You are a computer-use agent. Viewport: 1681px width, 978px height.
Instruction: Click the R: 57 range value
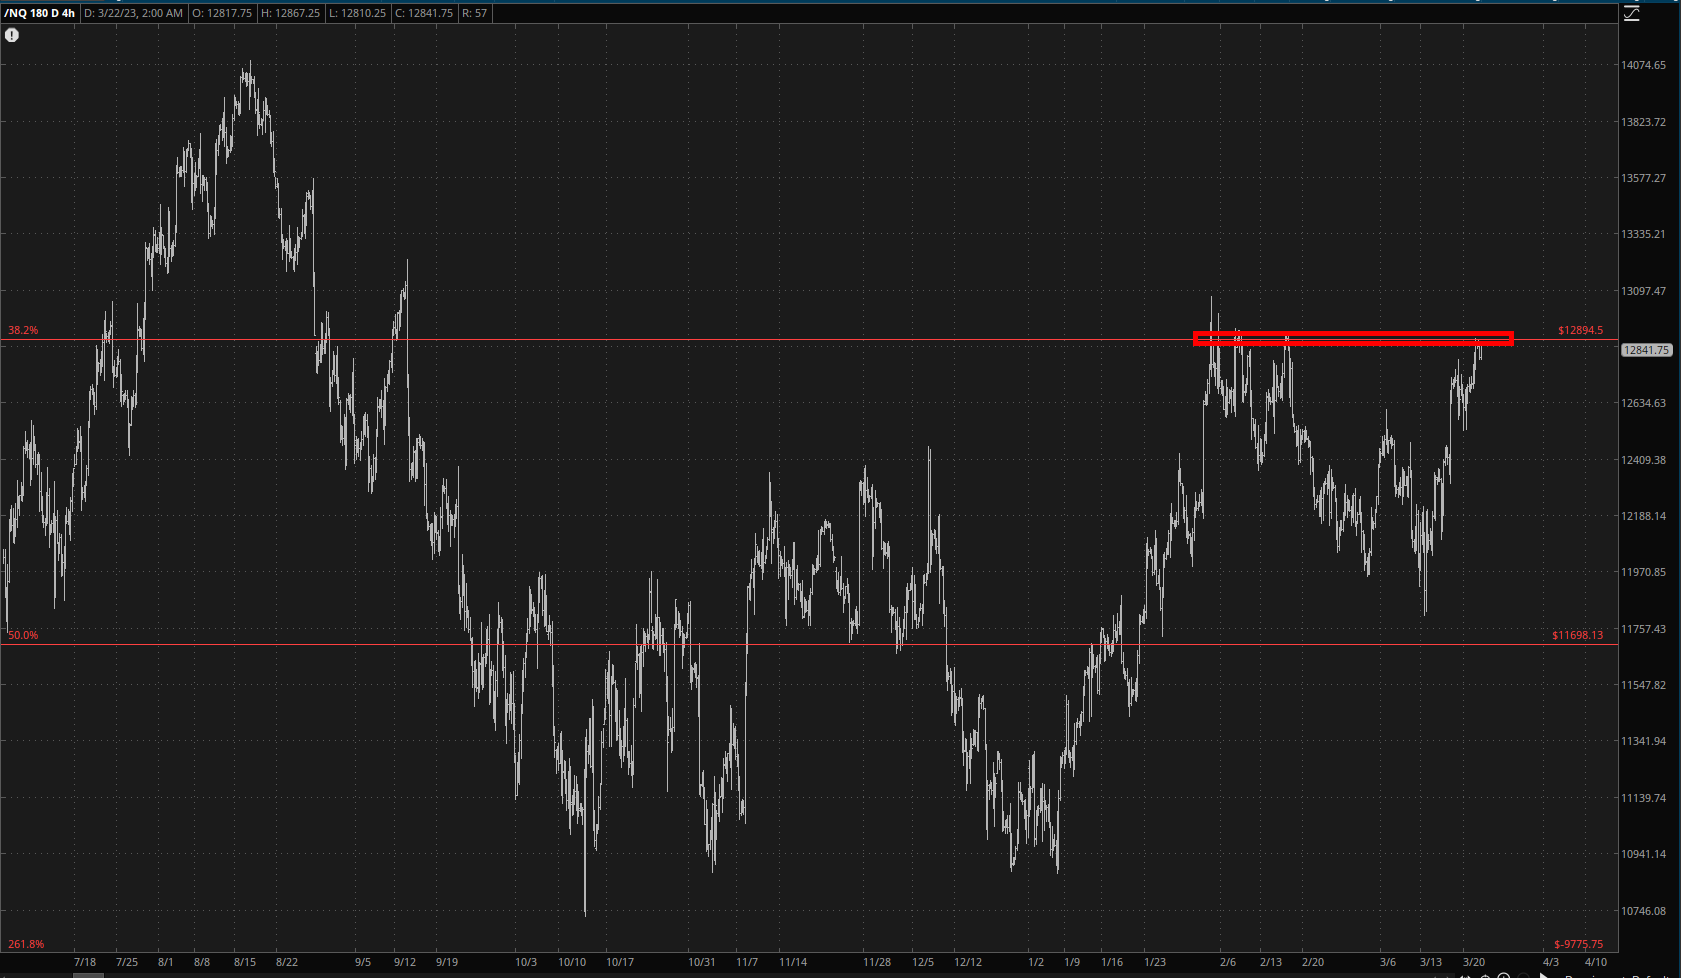click(x=475, y=13)
